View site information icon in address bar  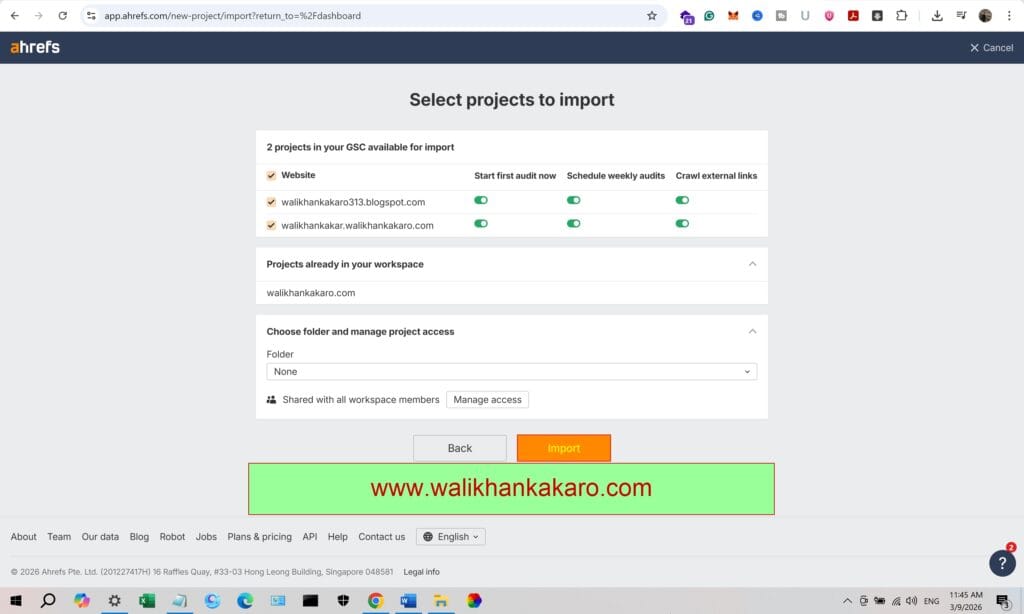[91, 16]
